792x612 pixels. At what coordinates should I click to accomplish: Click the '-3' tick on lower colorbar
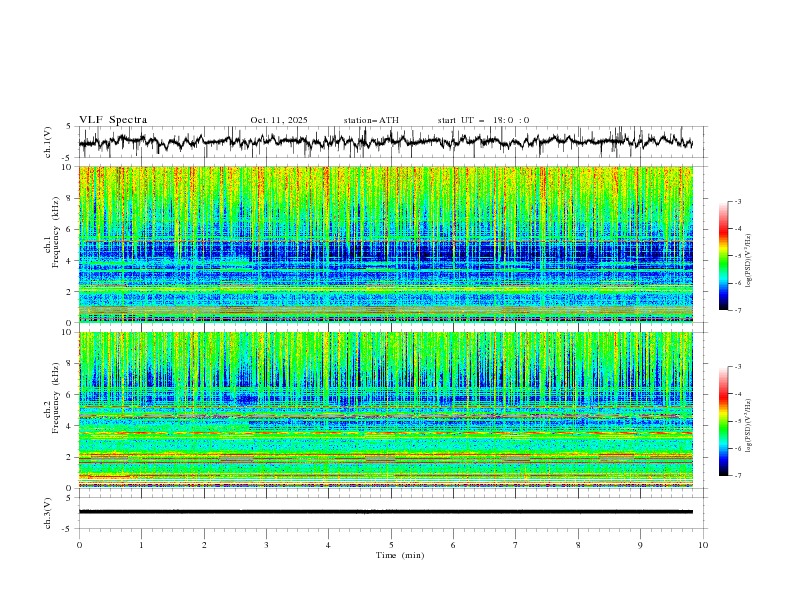pos(738,367)
